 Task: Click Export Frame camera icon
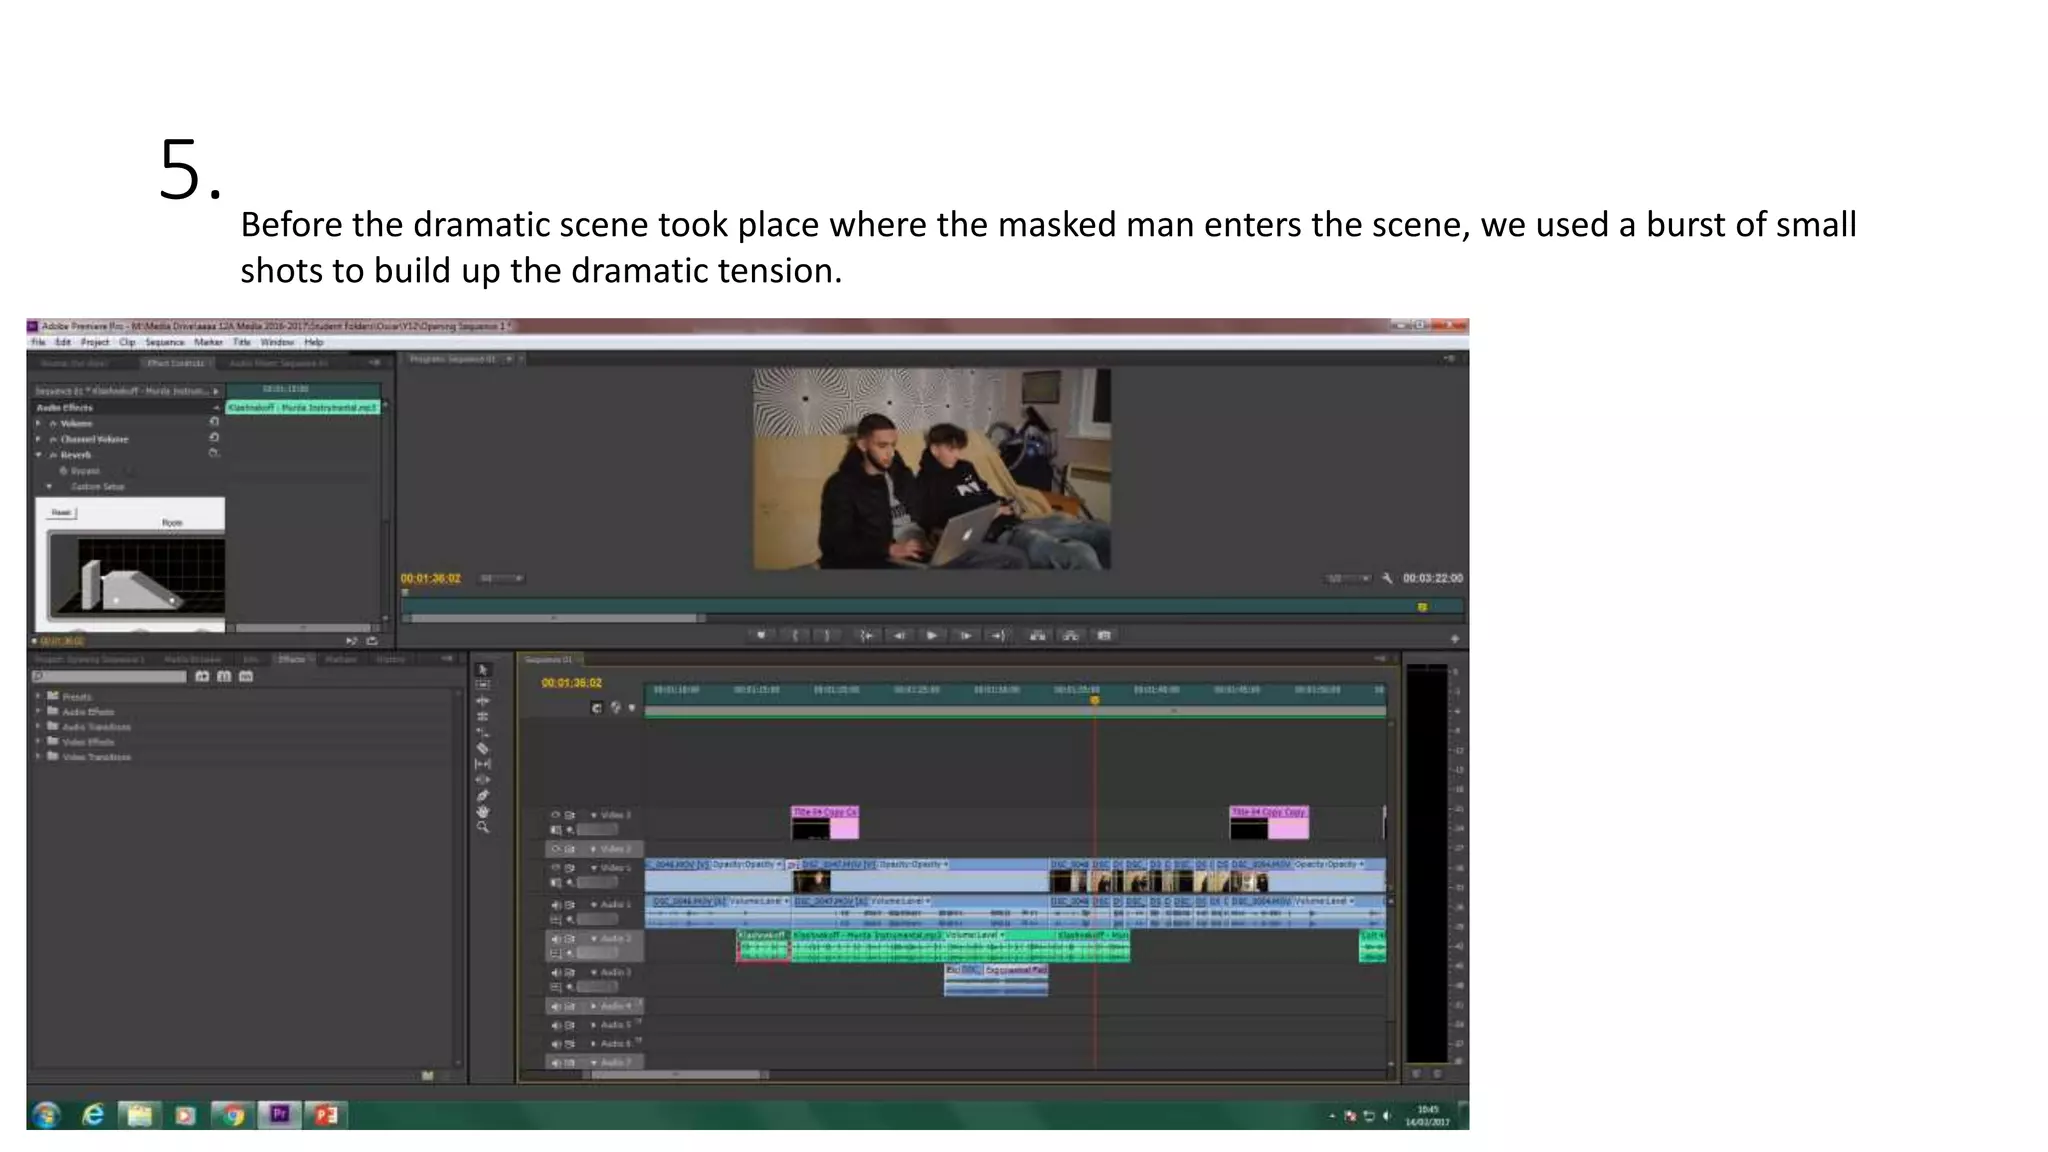pos(1104,635)
